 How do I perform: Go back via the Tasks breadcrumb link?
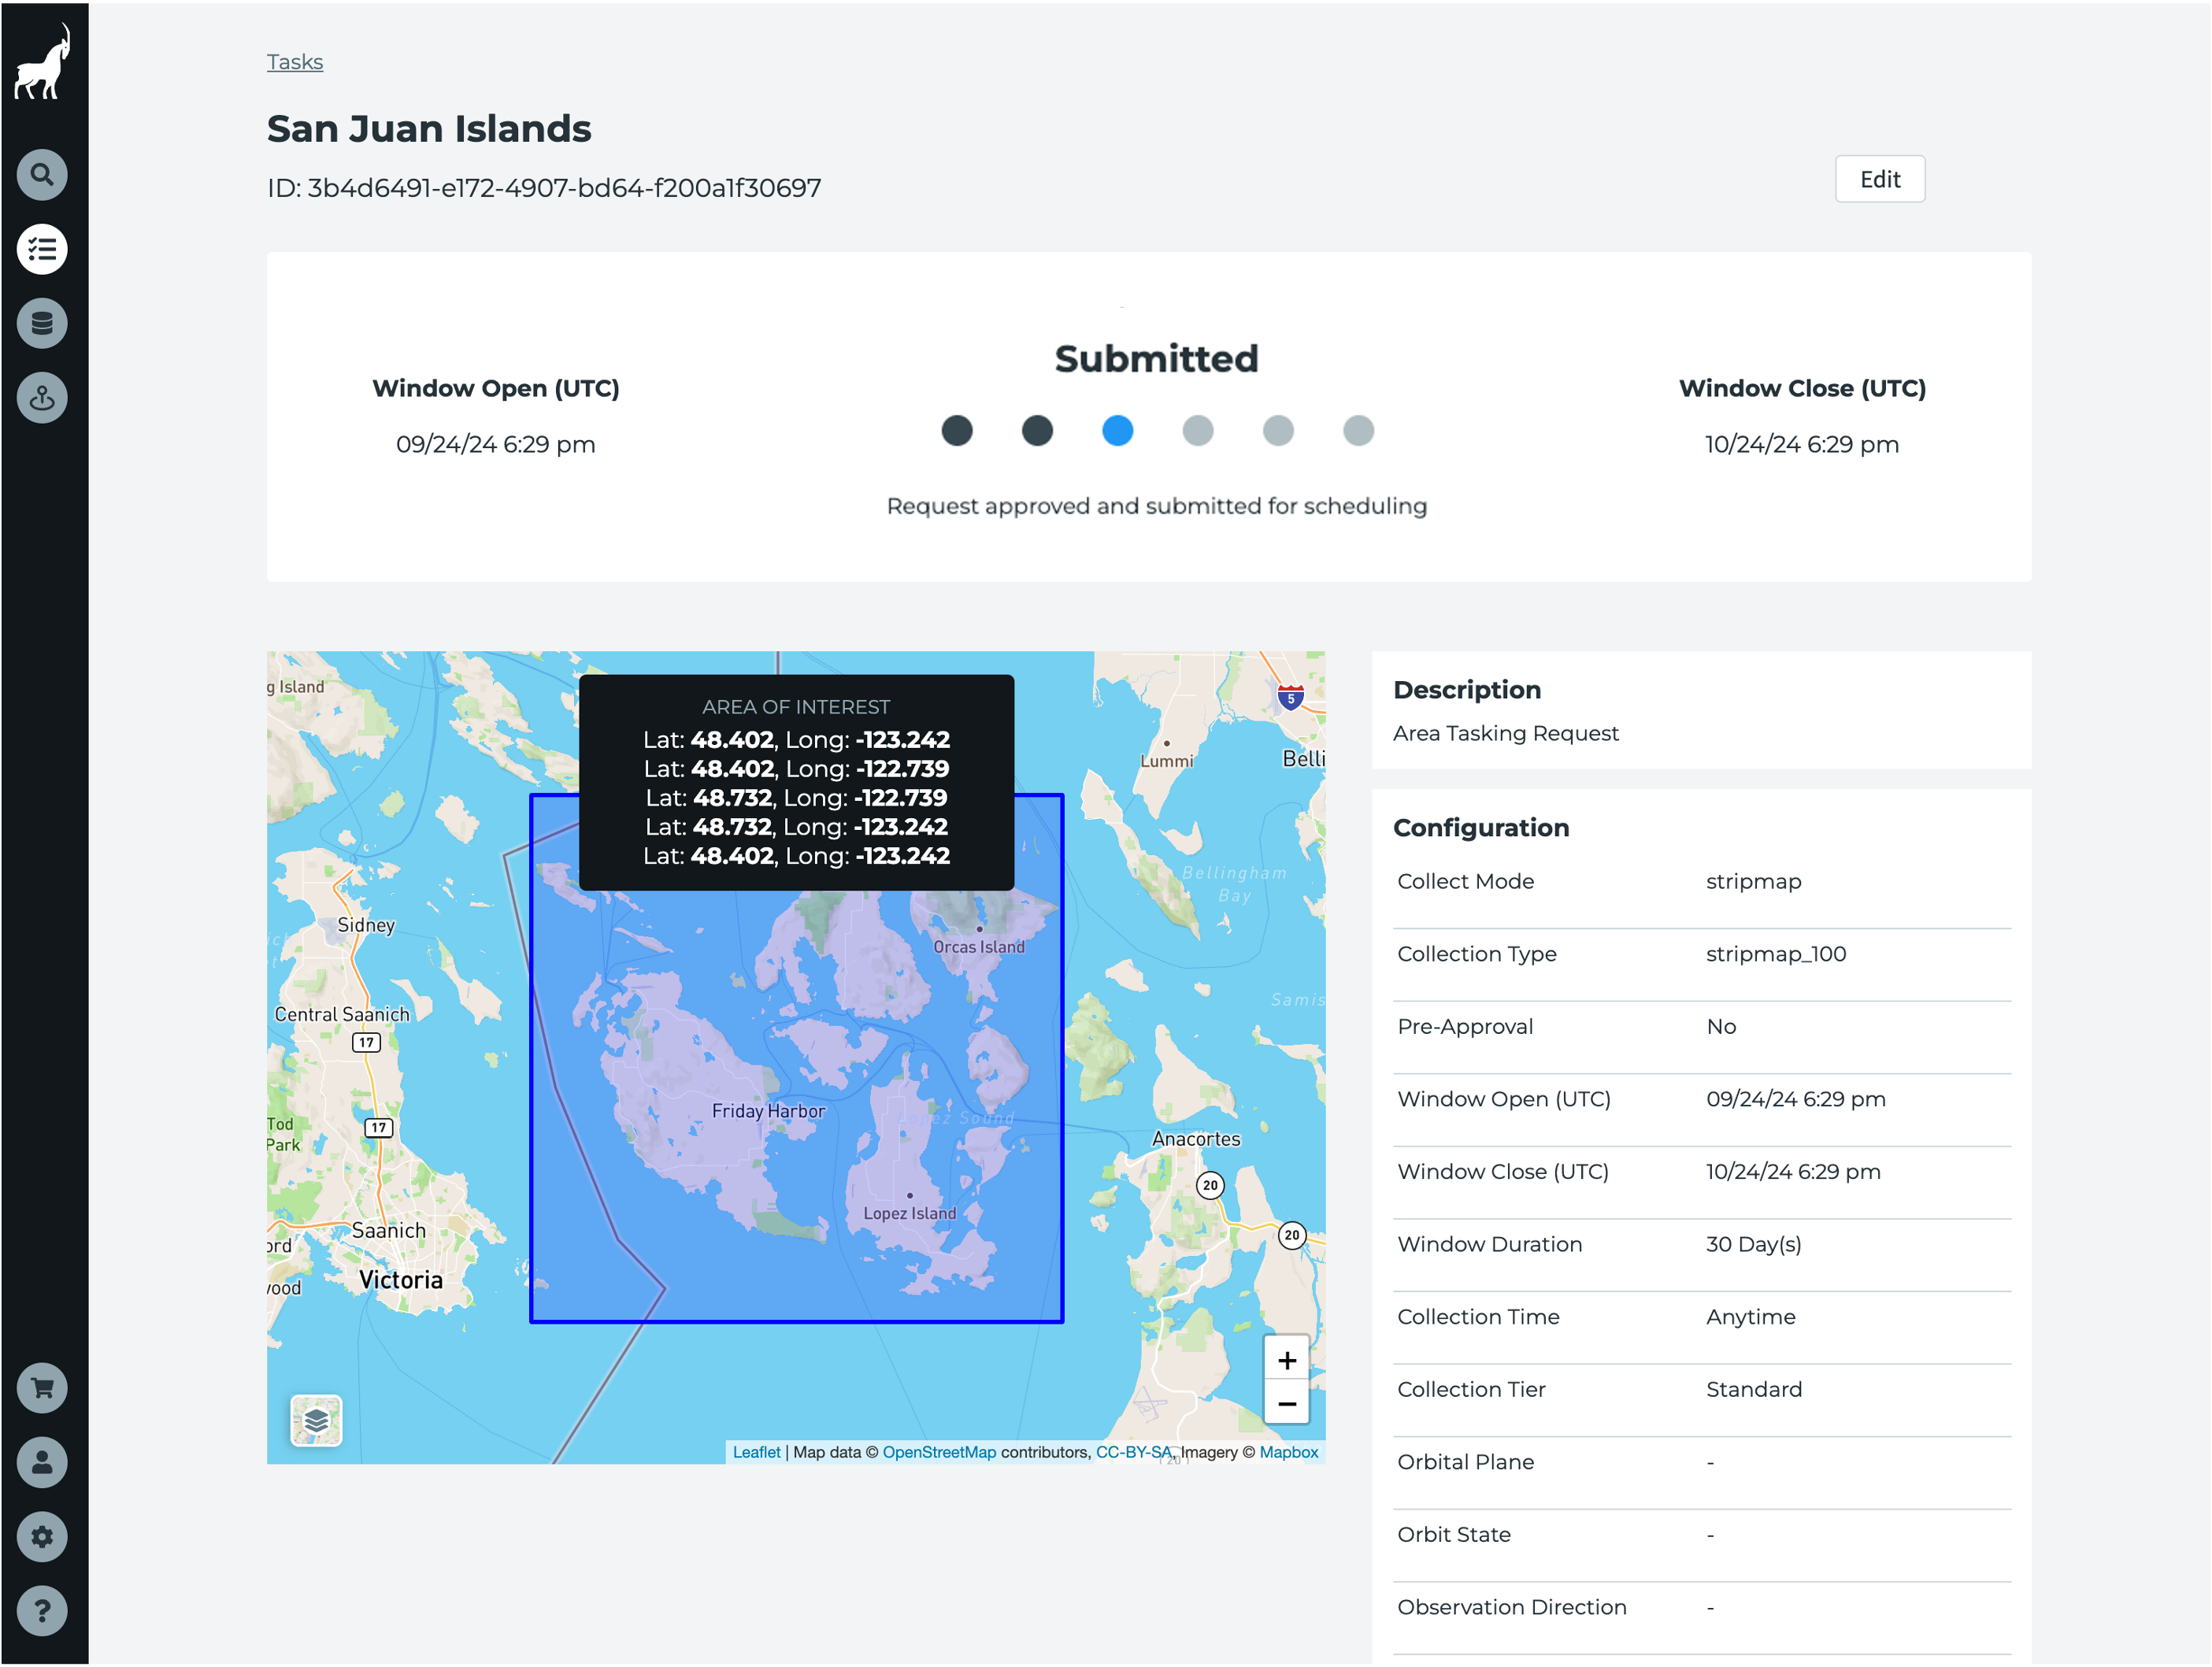tap(295, 62)
